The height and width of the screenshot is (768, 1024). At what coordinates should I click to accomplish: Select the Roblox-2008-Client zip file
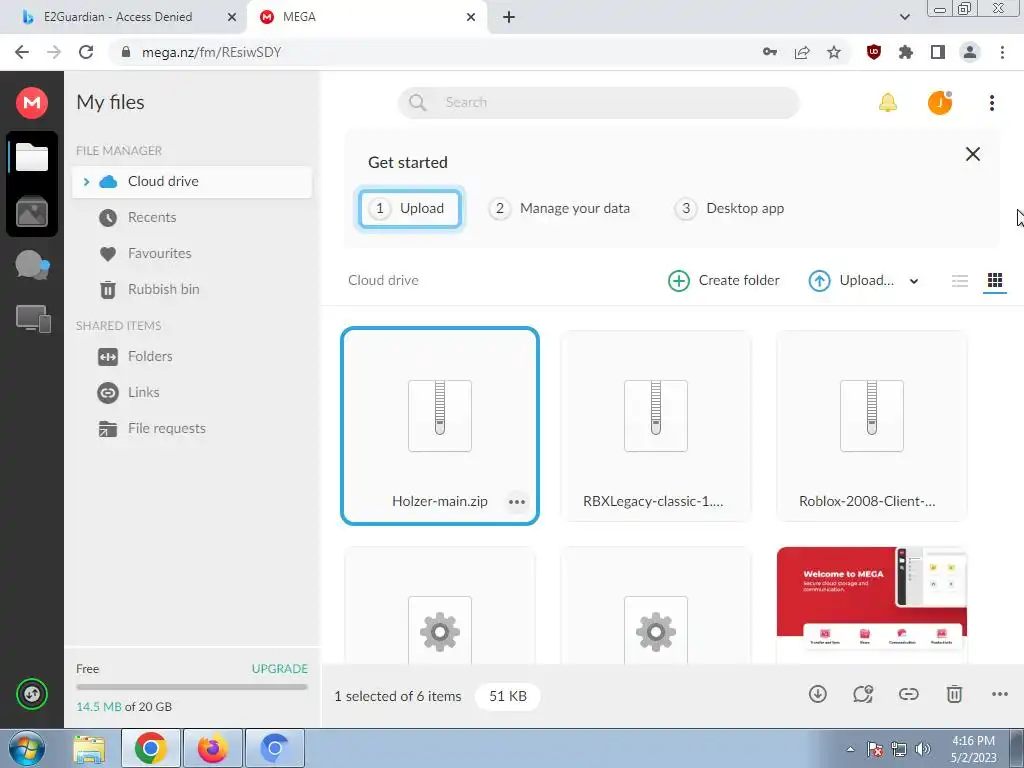click(871, 426)
